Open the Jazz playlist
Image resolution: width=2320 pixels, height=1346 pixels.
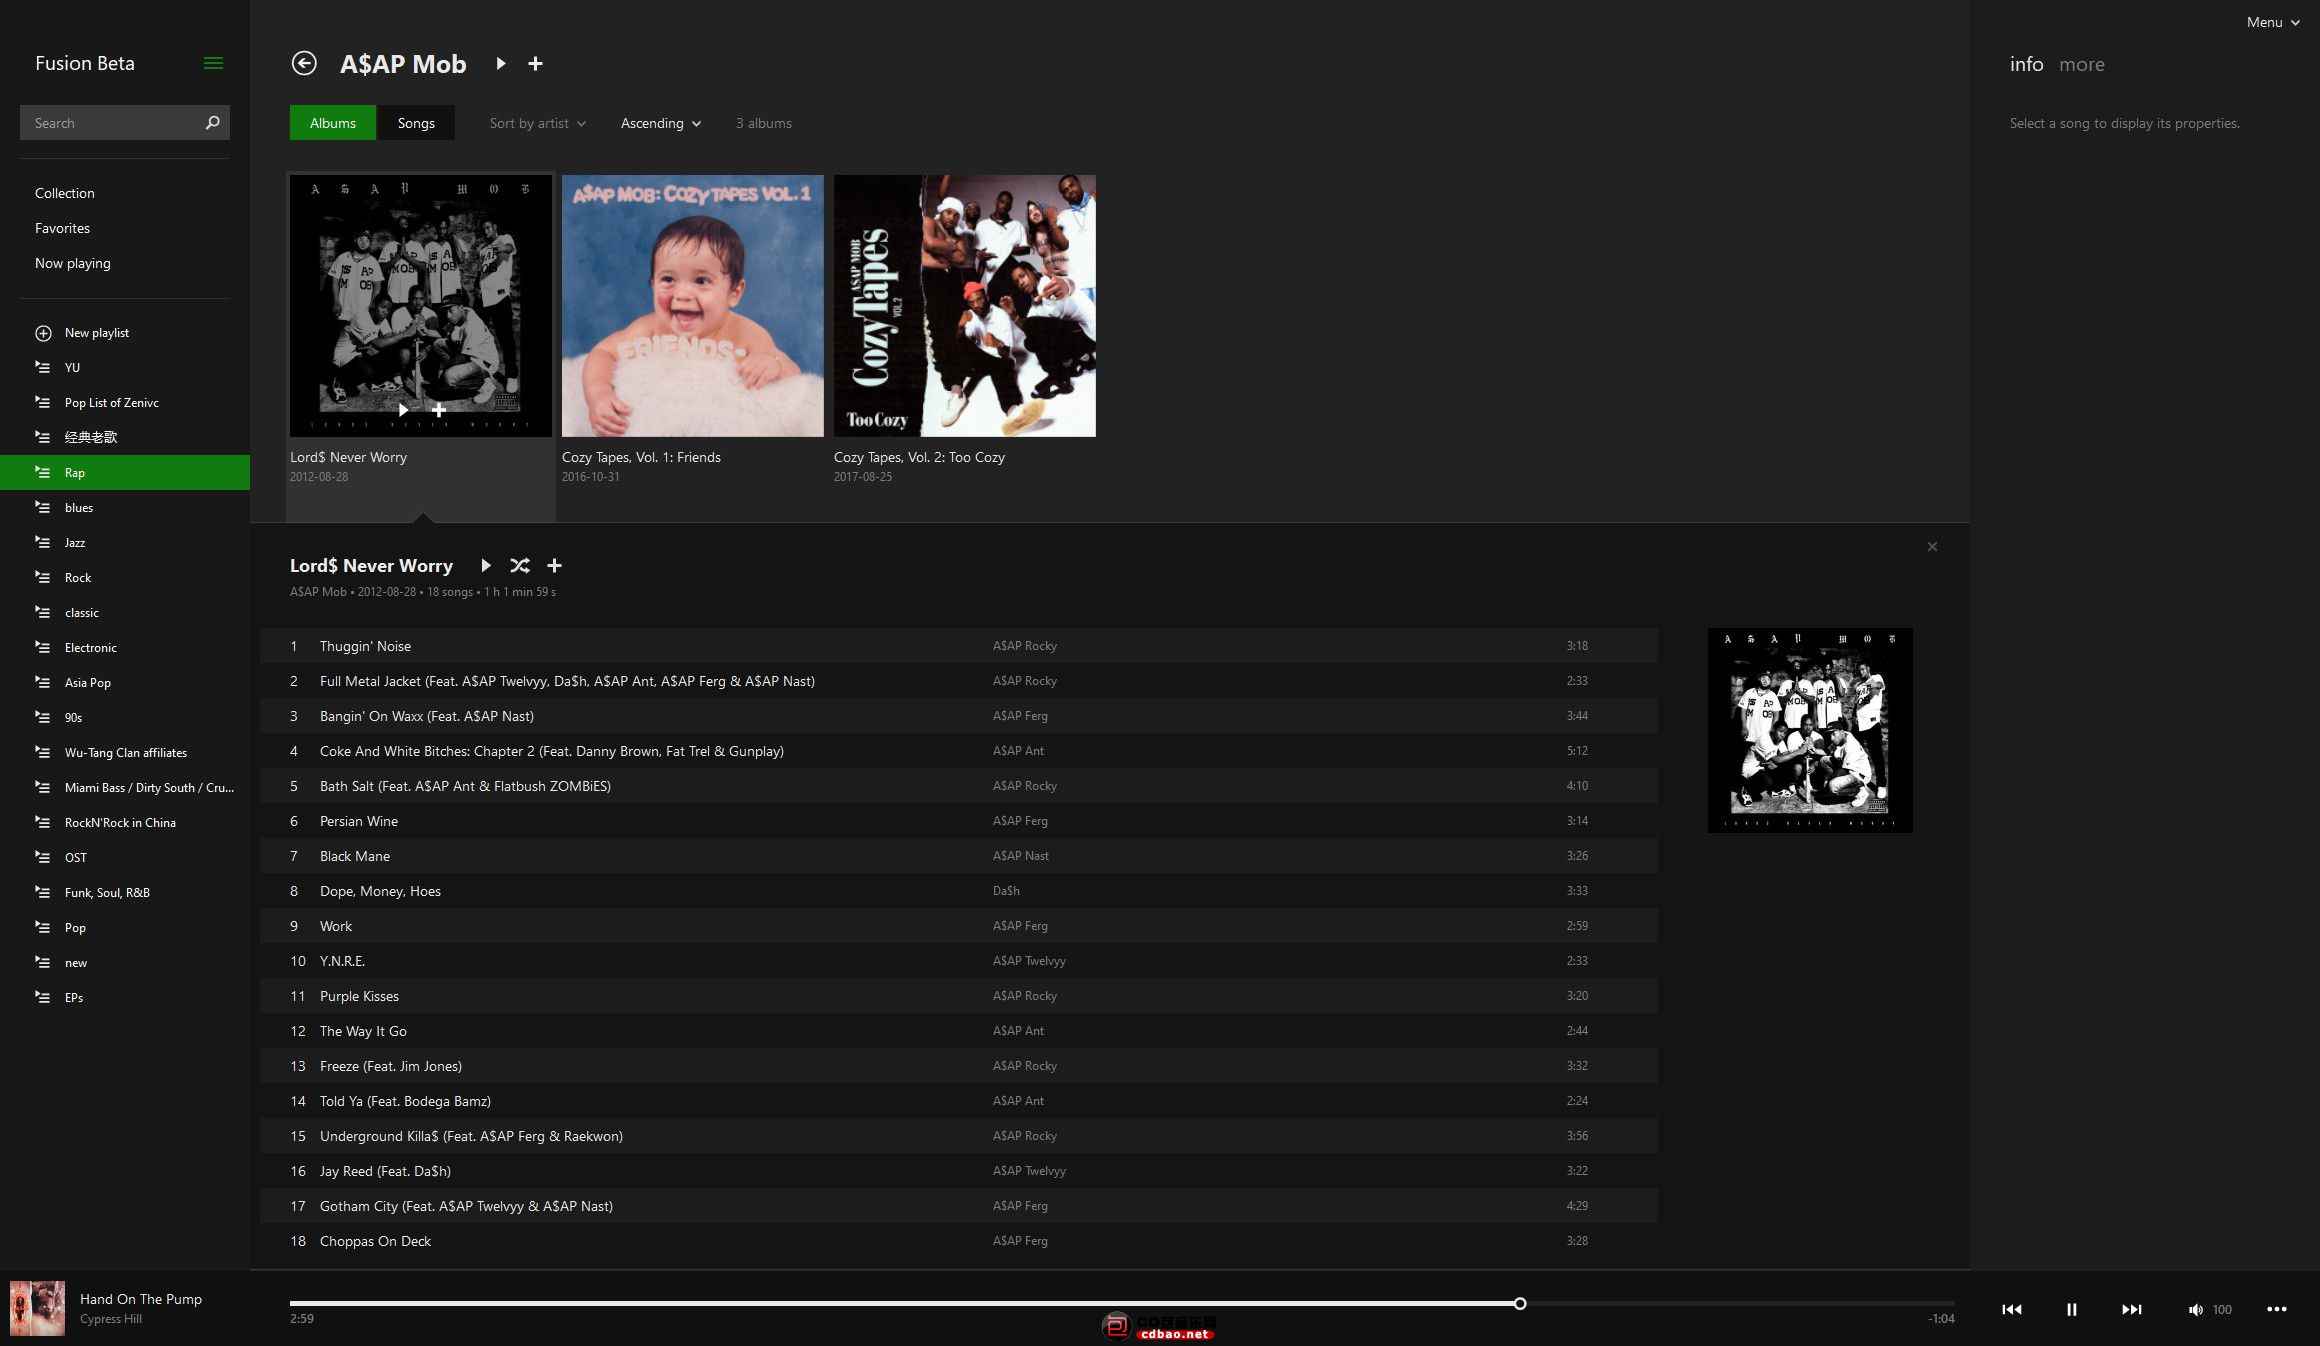125,542
